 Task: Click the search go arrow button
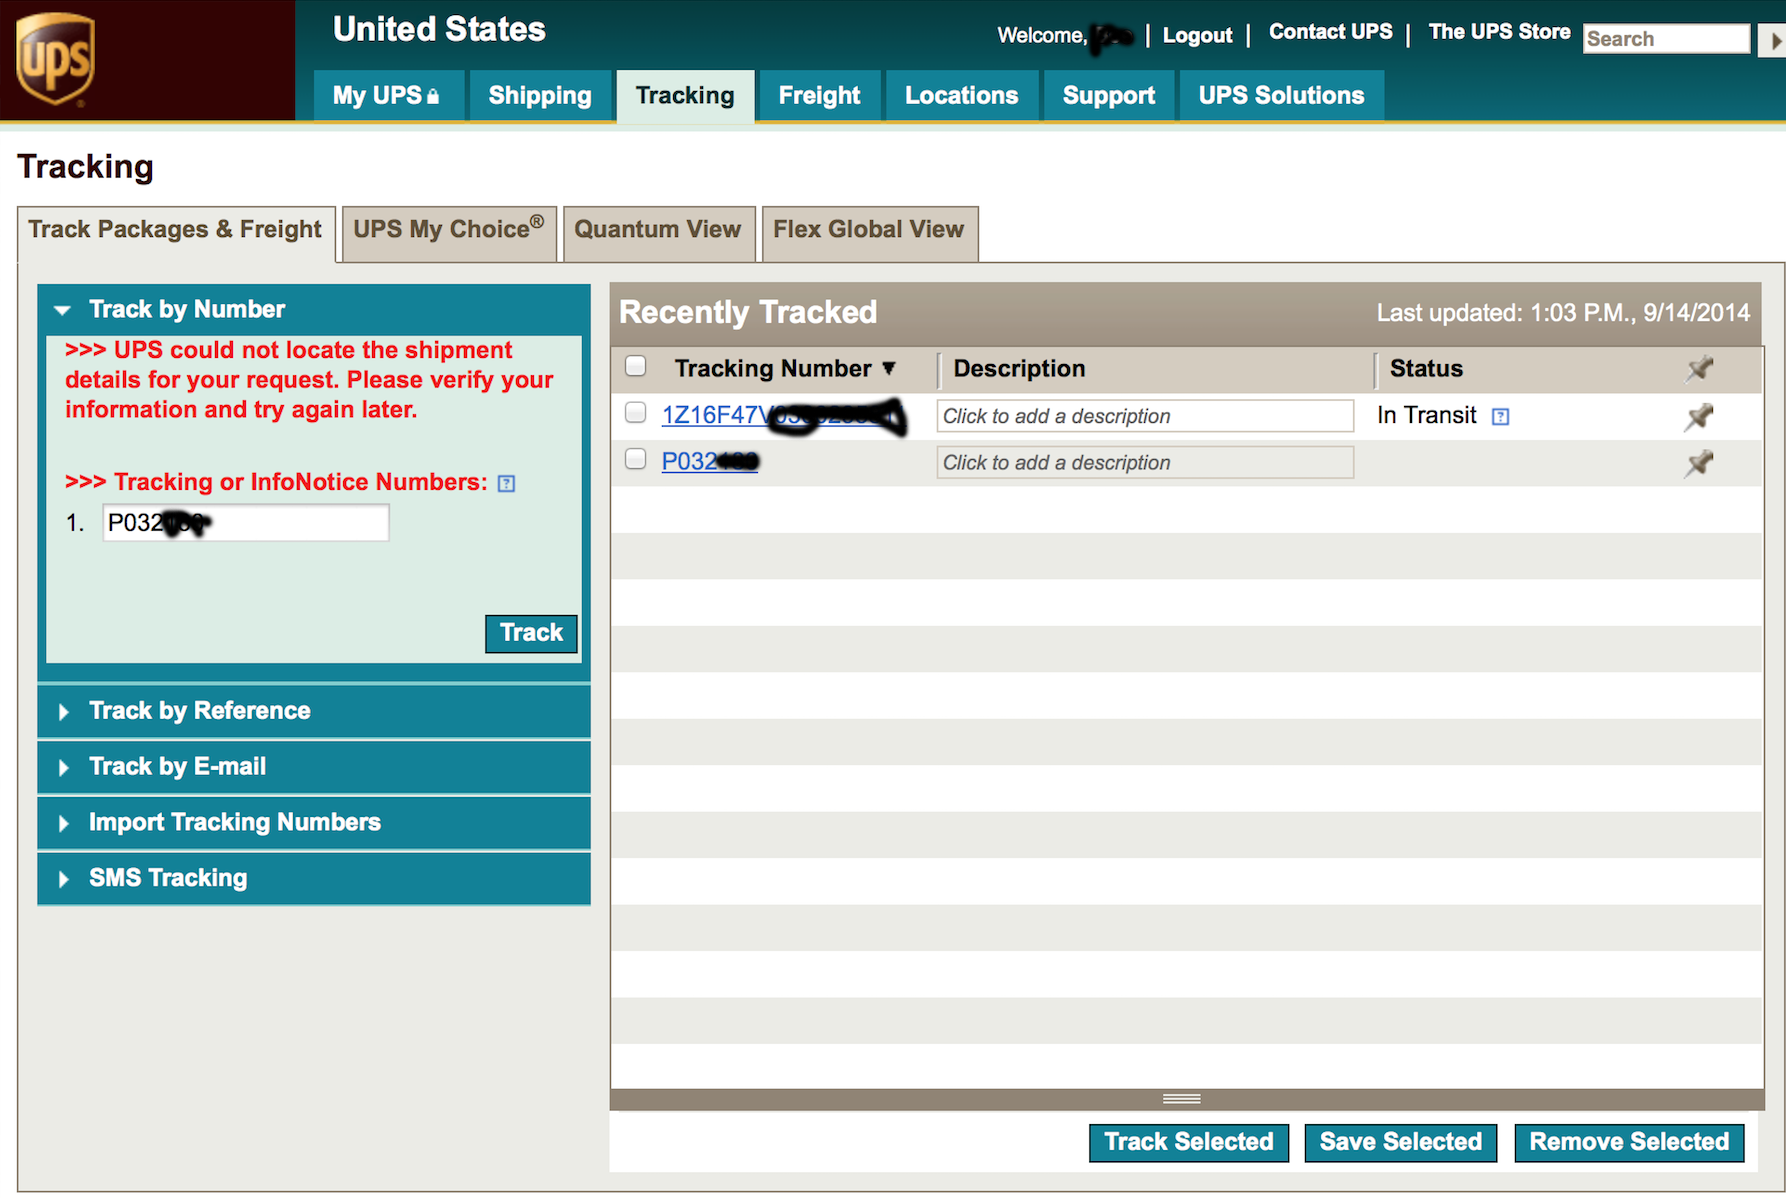pos(1773,40)
